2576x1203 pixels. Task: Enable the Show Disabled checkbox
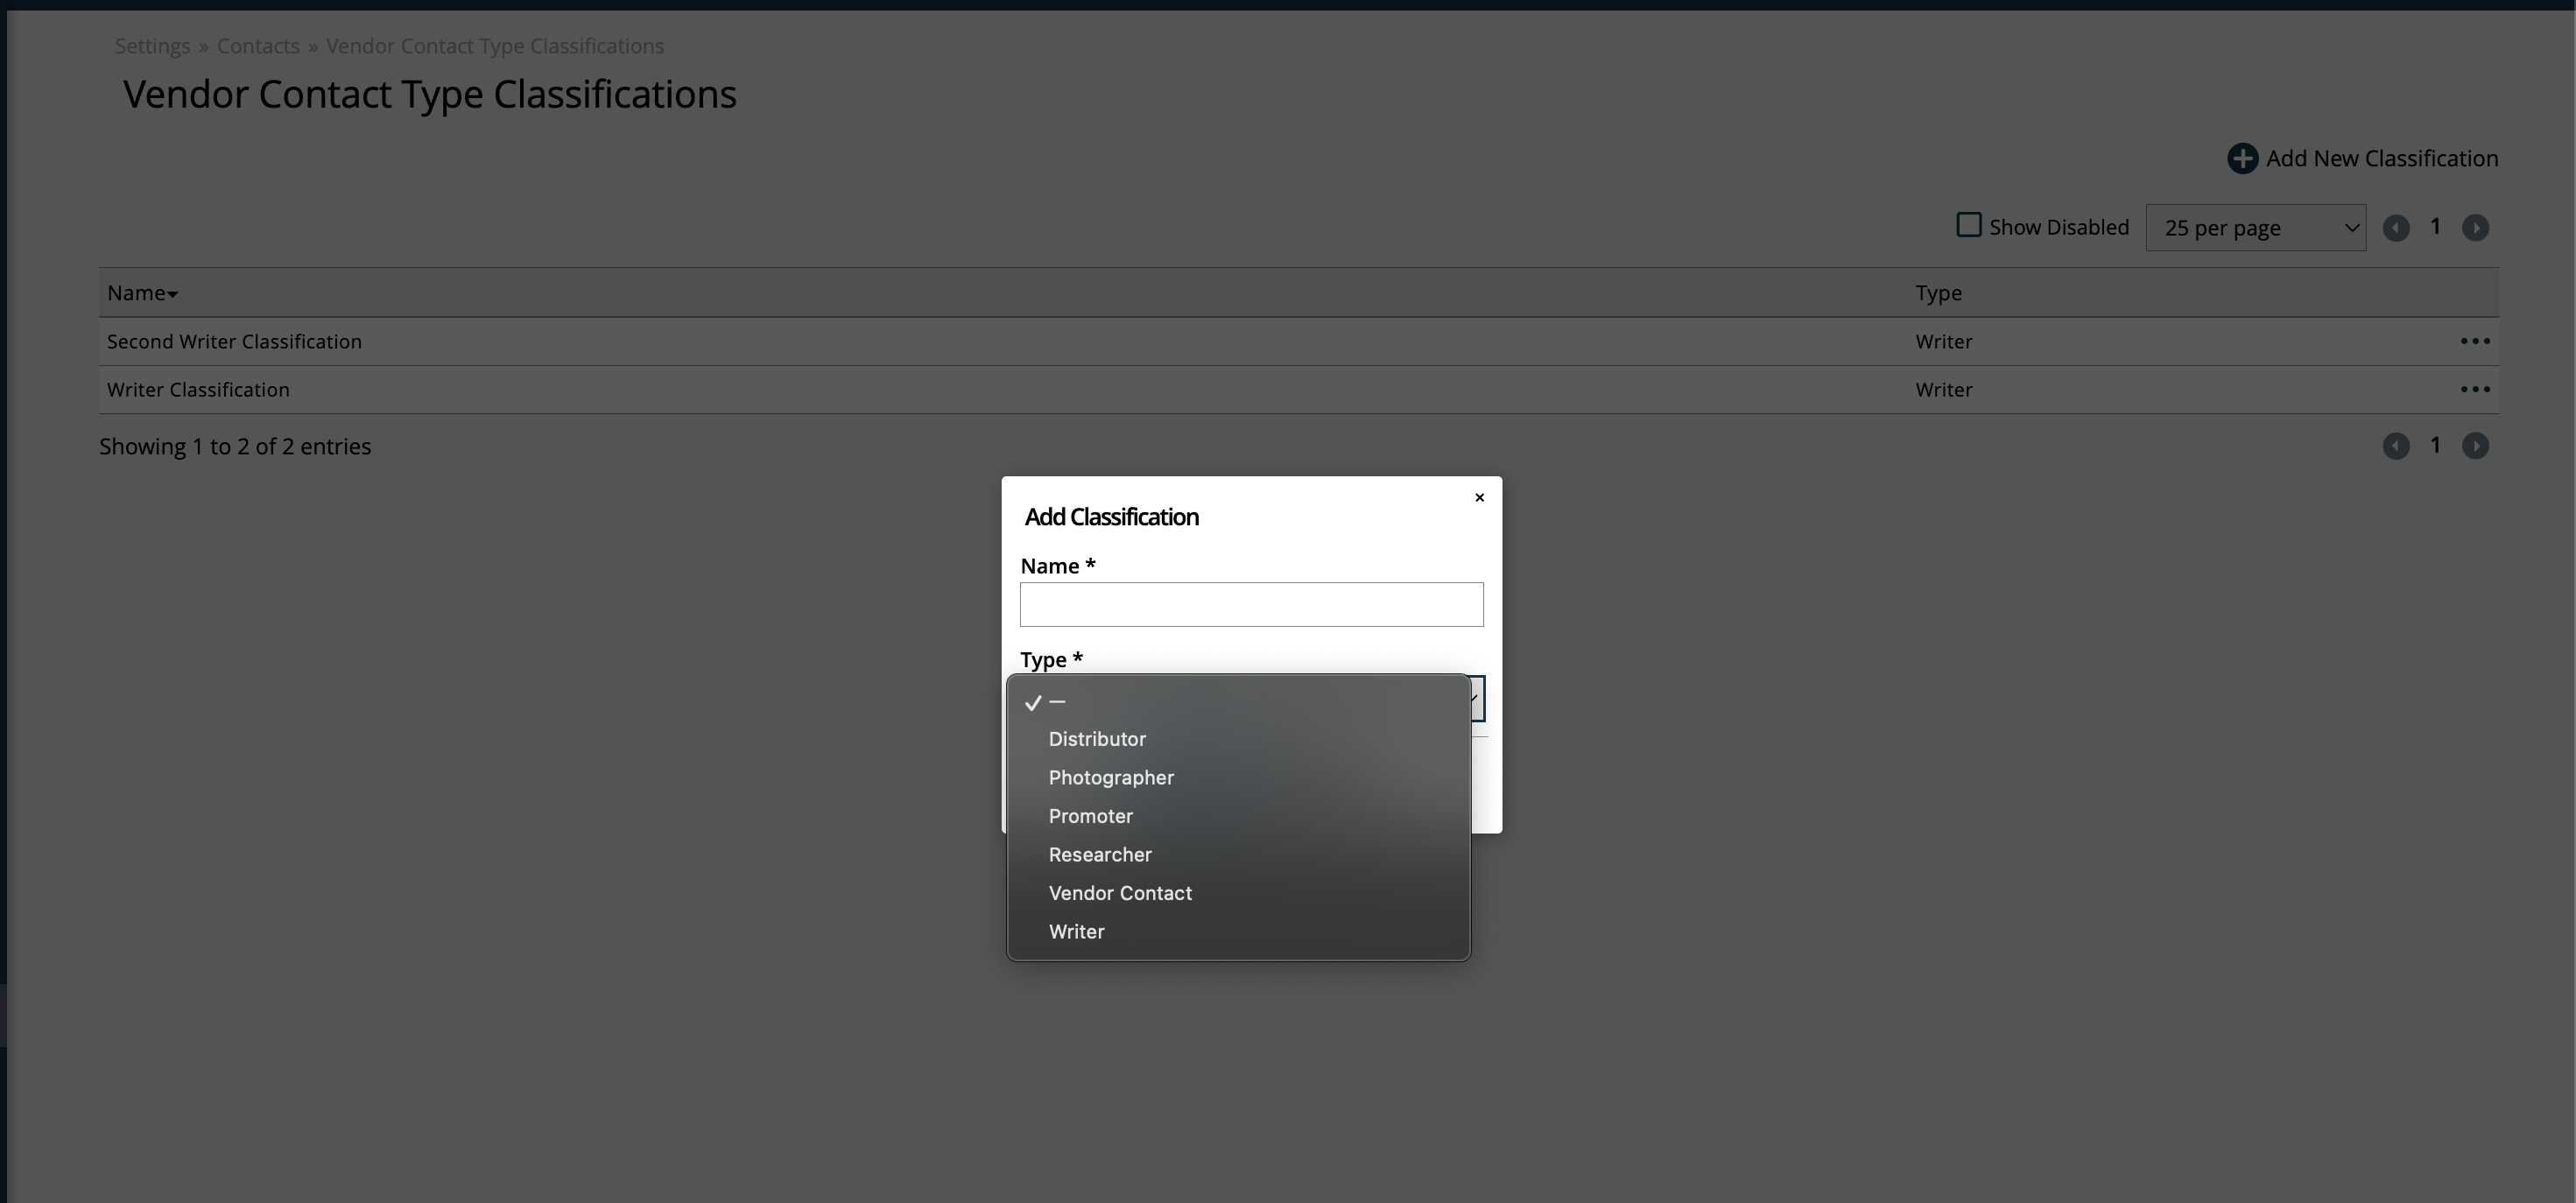(x=1968, y=225)
